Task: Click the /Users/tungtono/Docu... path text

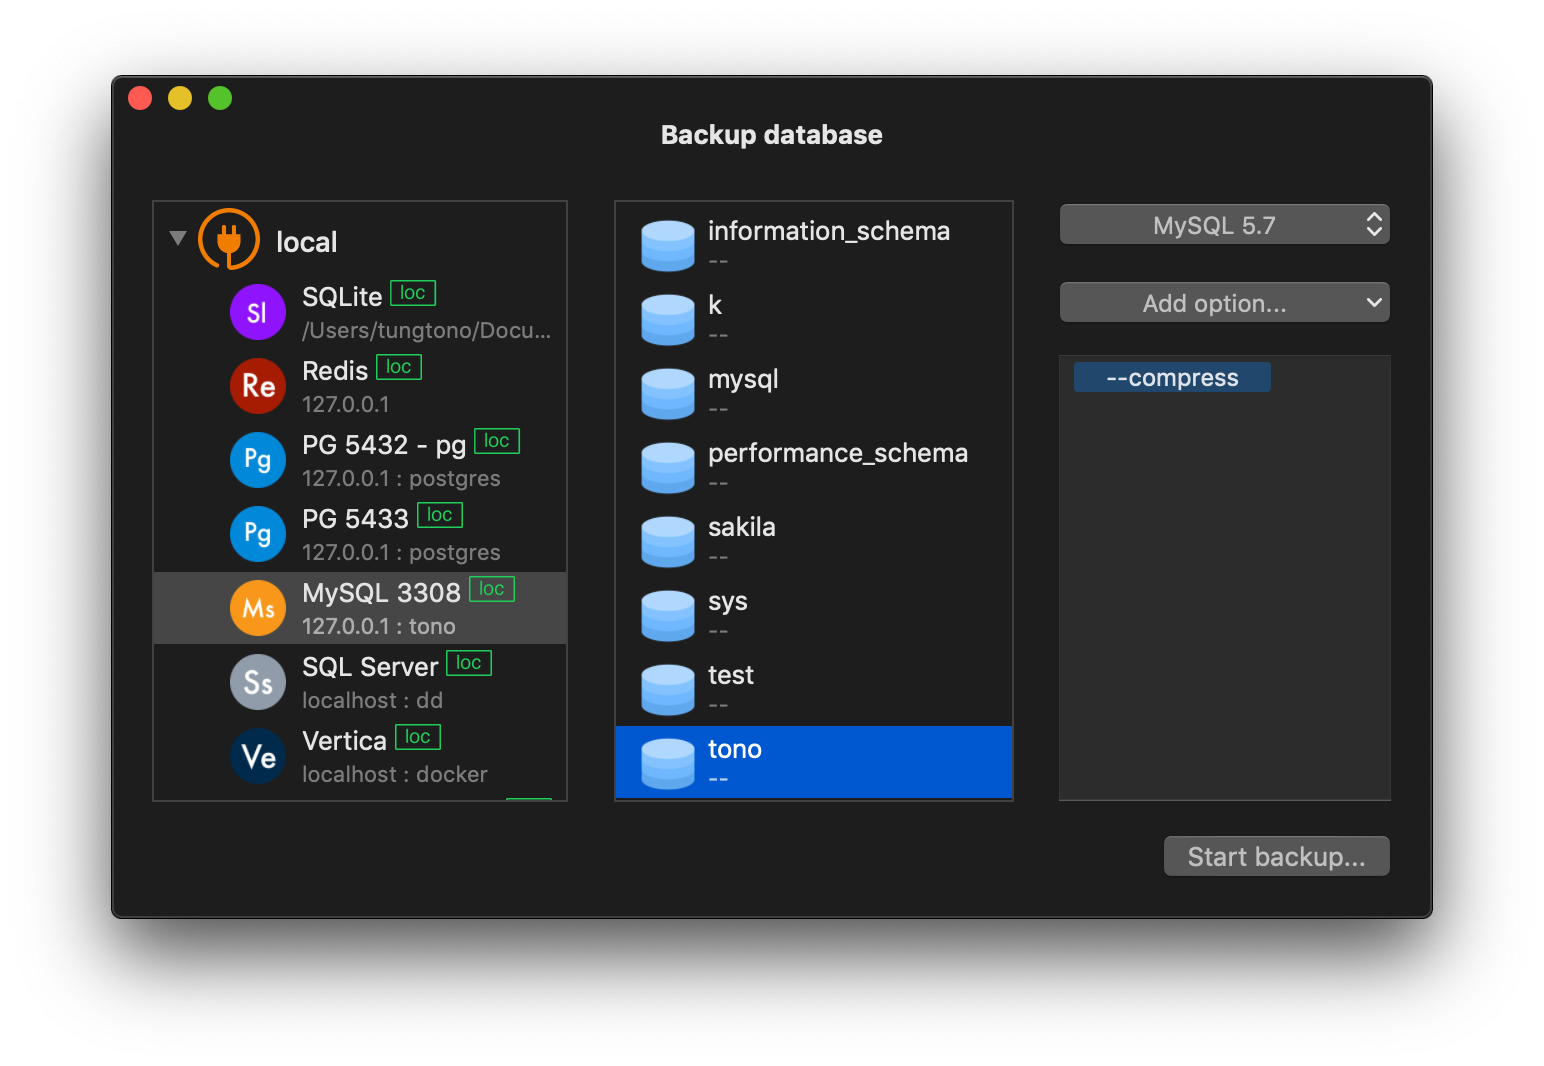Action: coord(426,330)
